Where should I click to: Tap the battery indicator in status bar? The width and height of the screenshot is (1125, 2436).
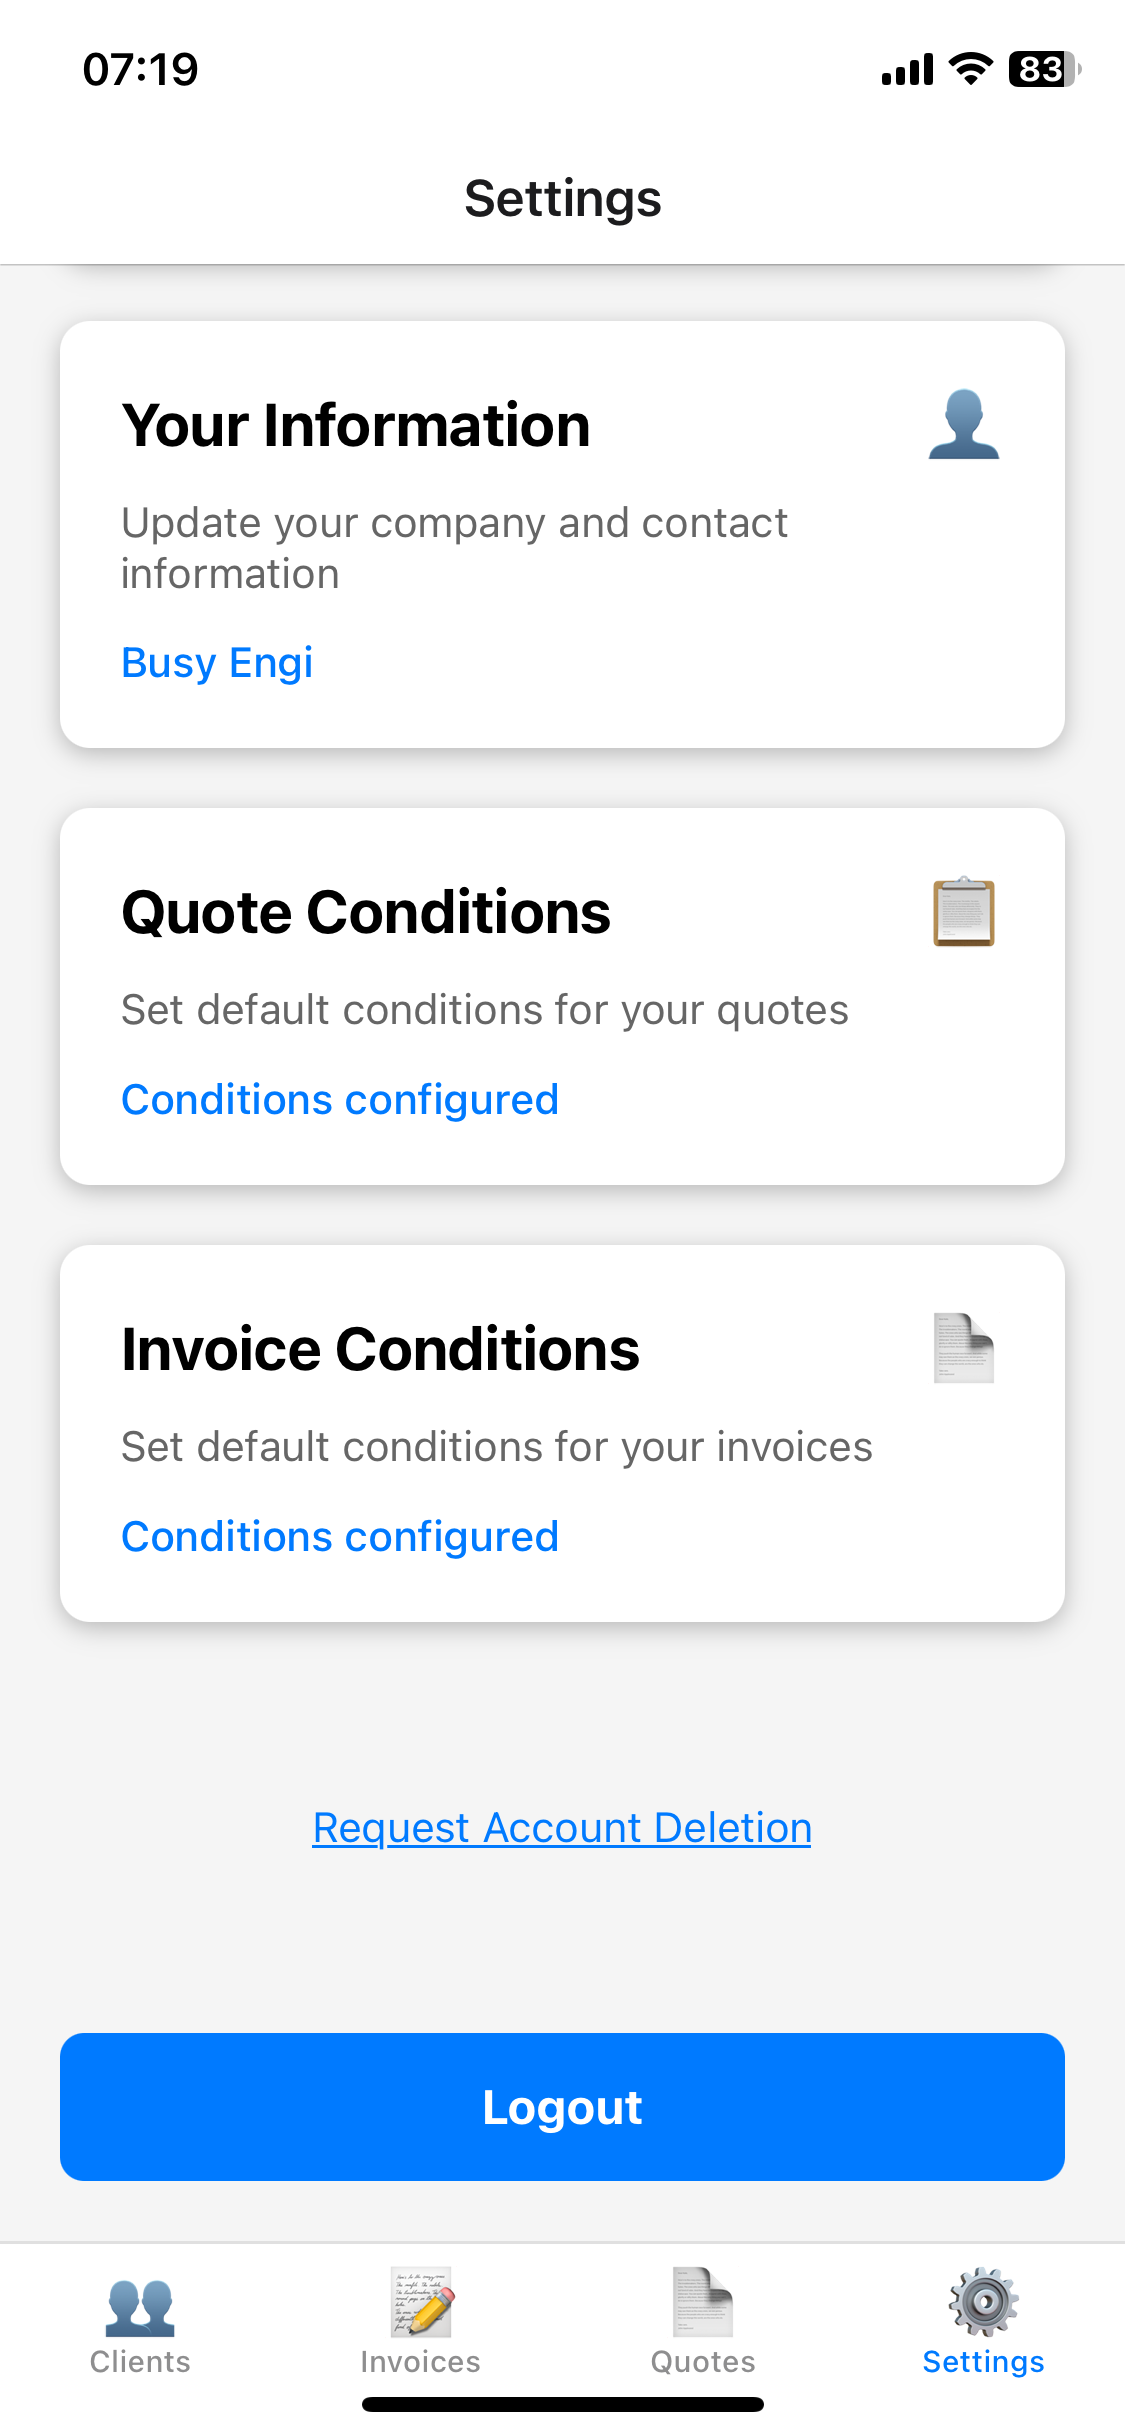tap(1045, 69)
